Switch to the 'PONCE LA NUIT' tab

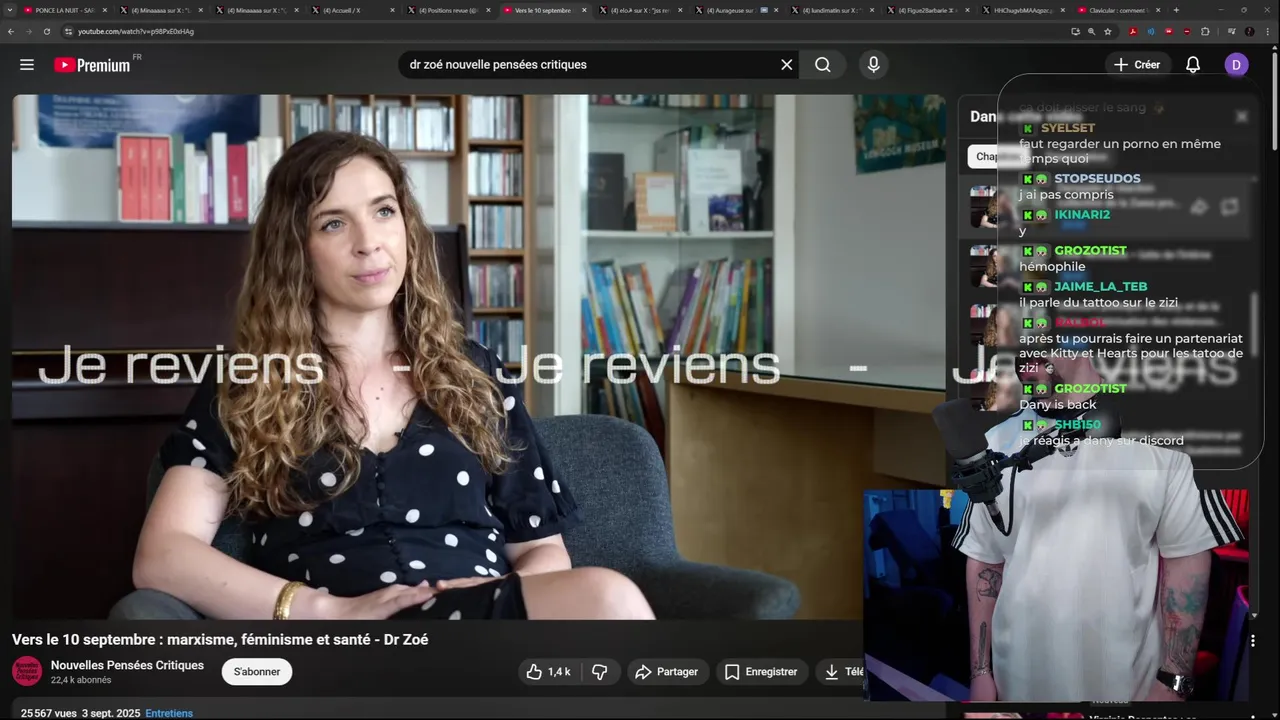pos(65,10)
